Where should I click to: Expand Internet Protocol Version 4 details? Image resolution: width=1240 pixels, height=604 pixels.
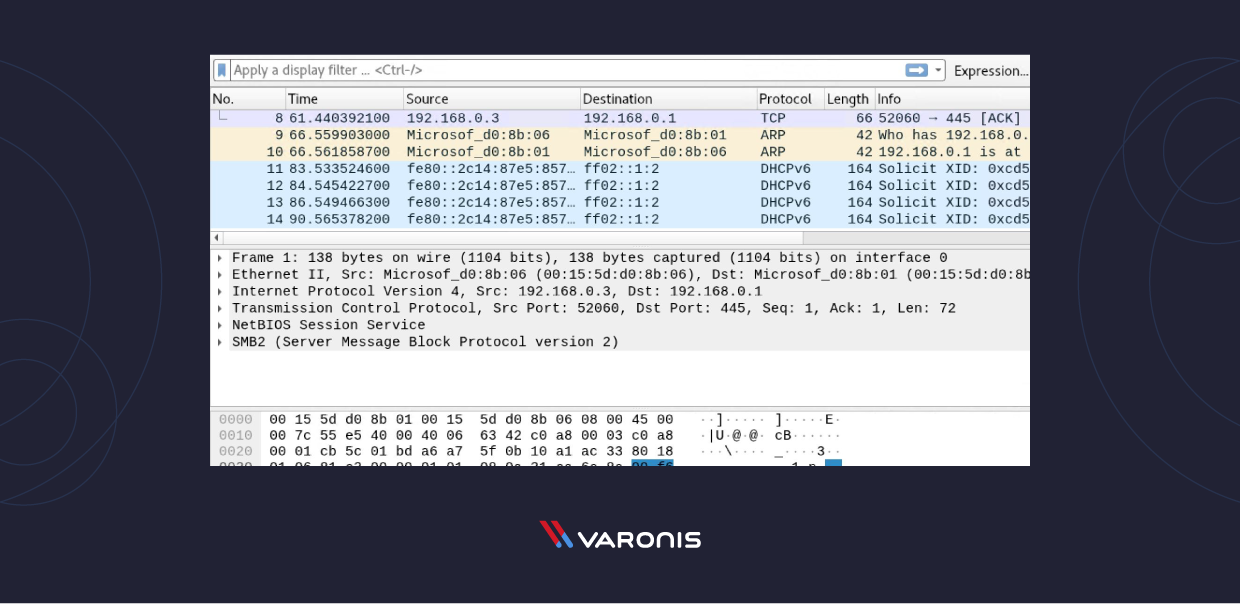pyautogui.click(x=219, y=291)
